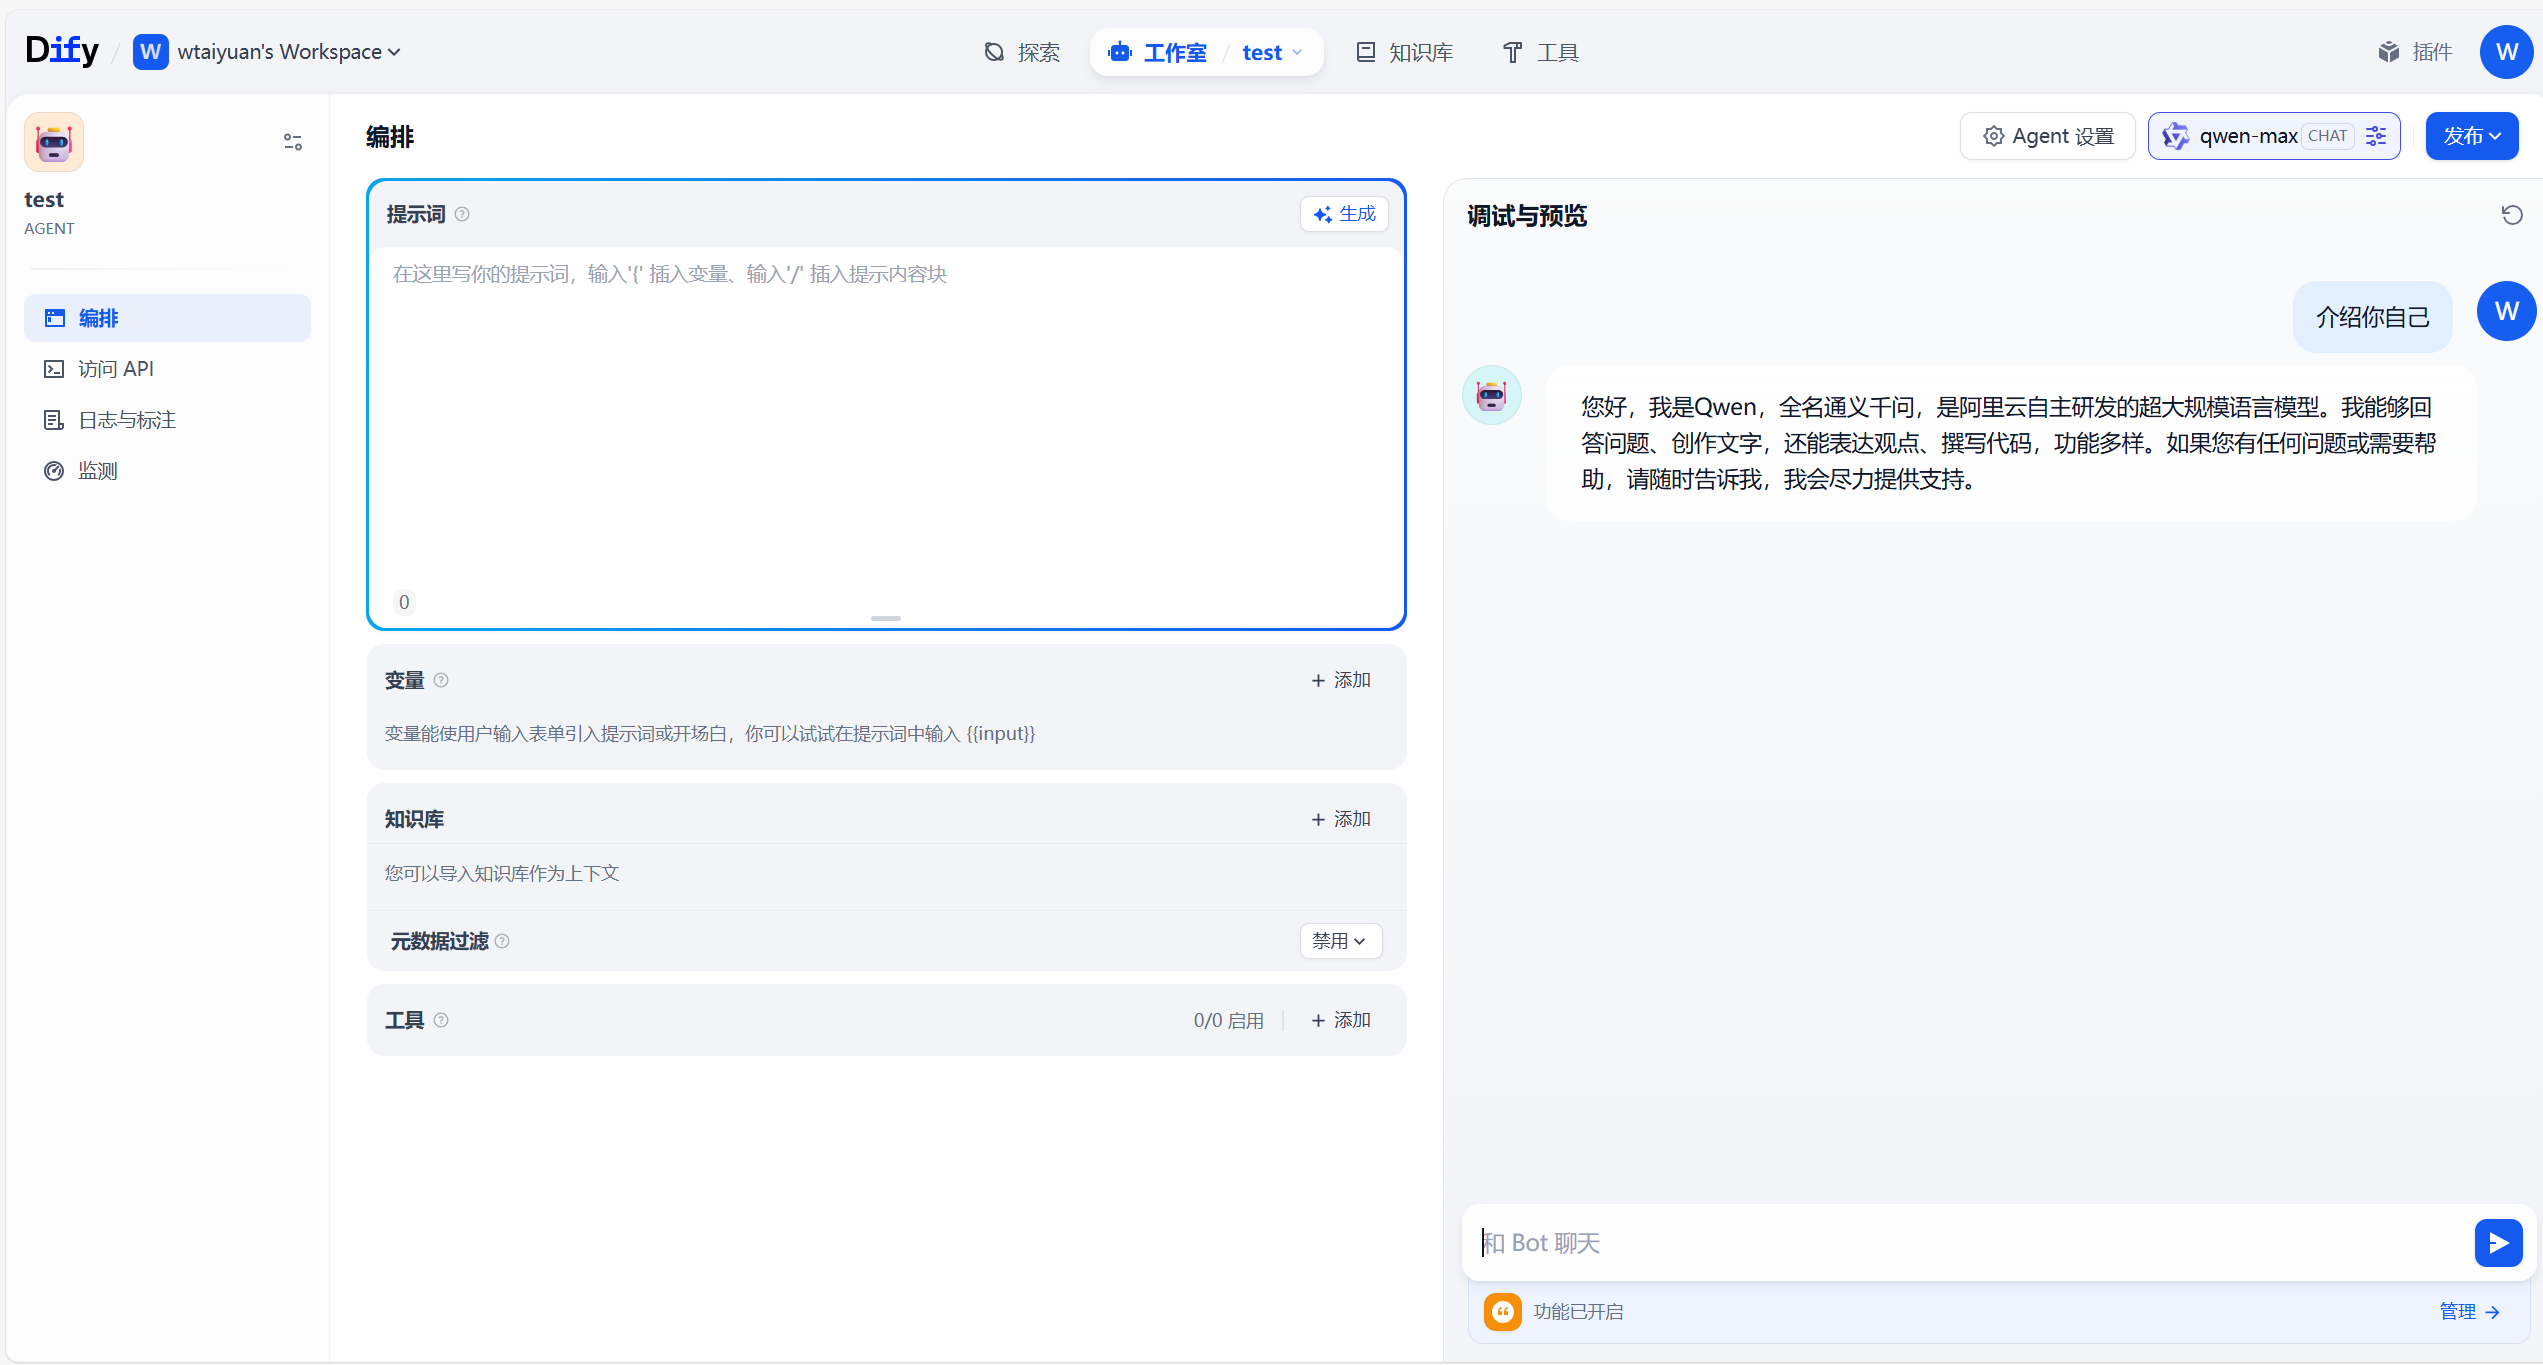Viewport: 2543px width, 1365px height.
Task: Go to the 知识库 top navigation tab
Action: click(1405, 52)
